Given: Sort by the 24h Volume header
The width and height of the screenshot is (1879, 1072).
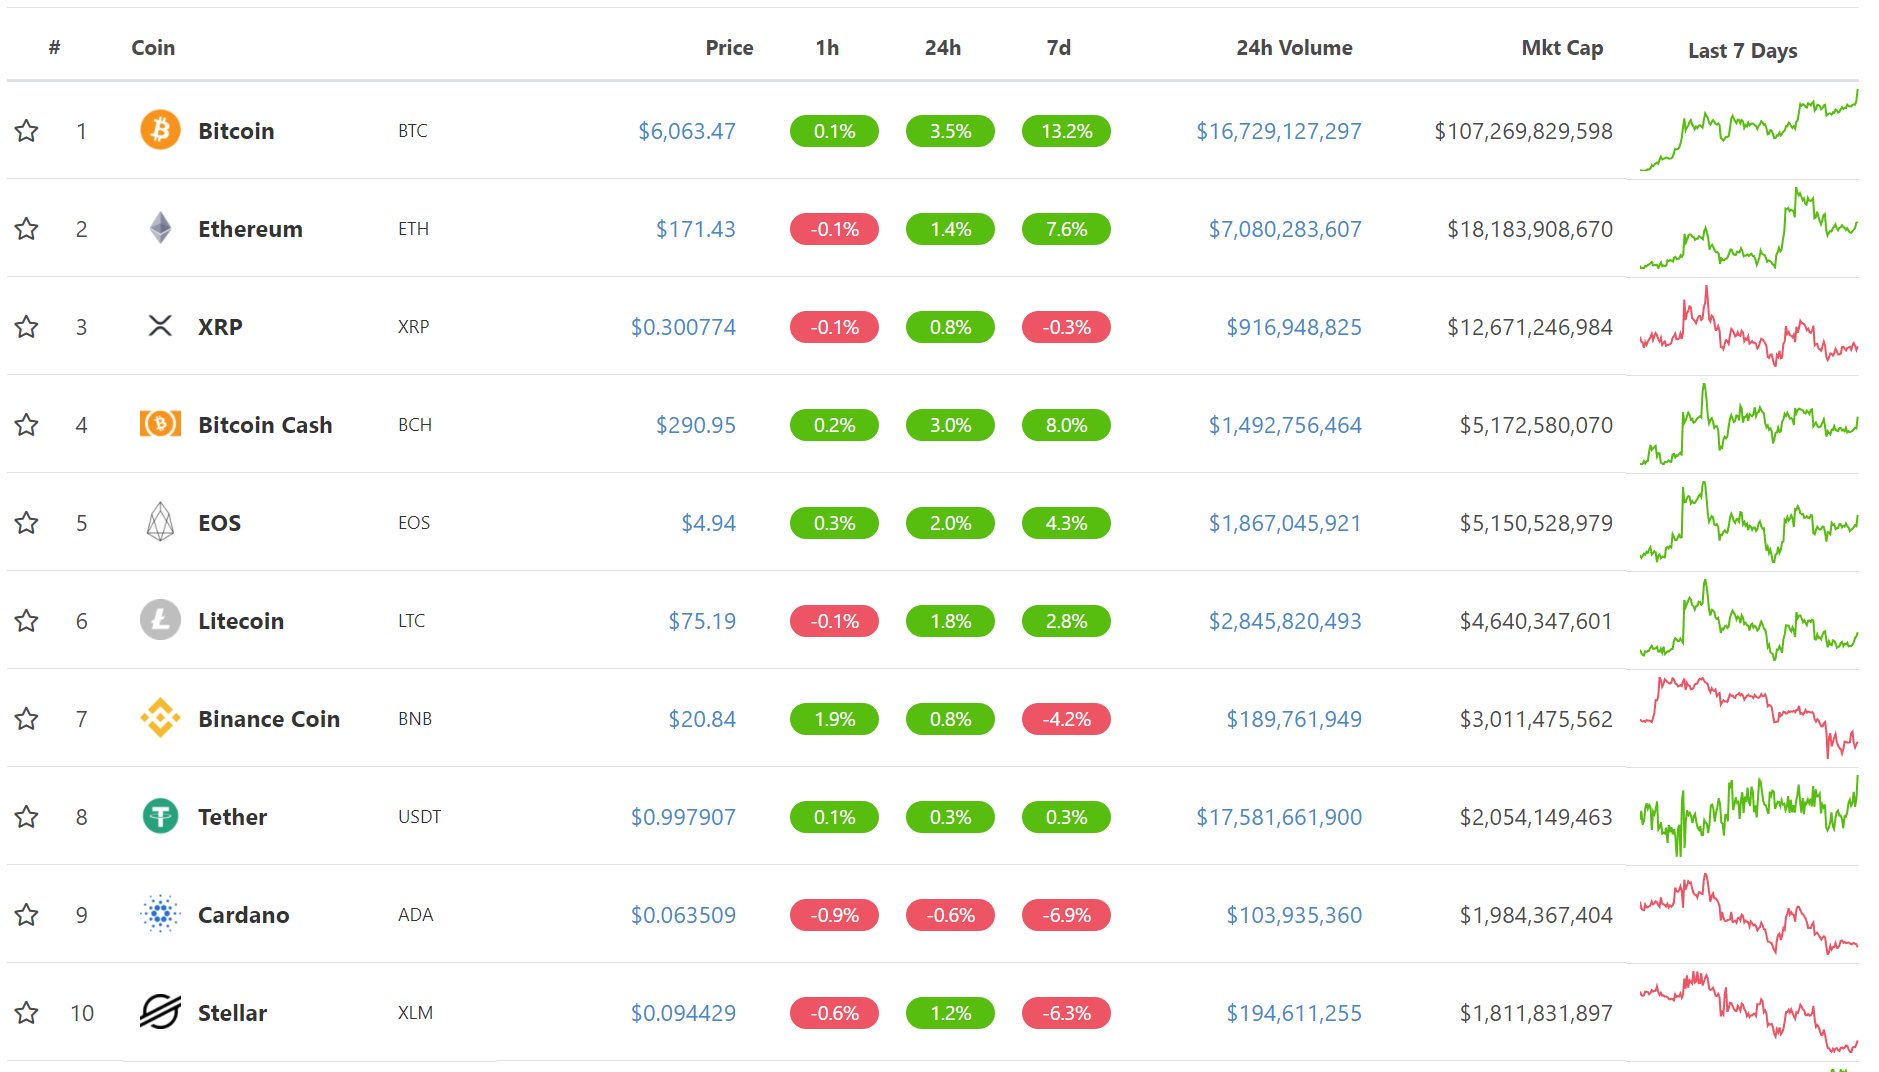Looking at the screenshot, I should tap(1294, 47).
